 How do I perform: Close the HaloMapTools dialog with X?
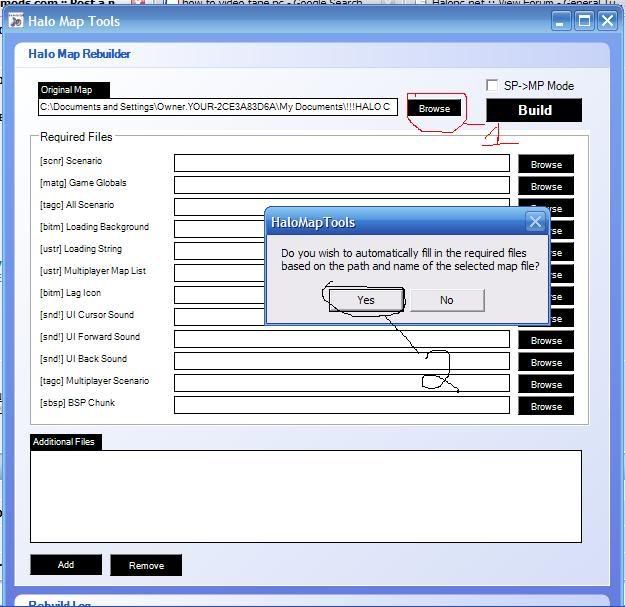tap(535, 222)
